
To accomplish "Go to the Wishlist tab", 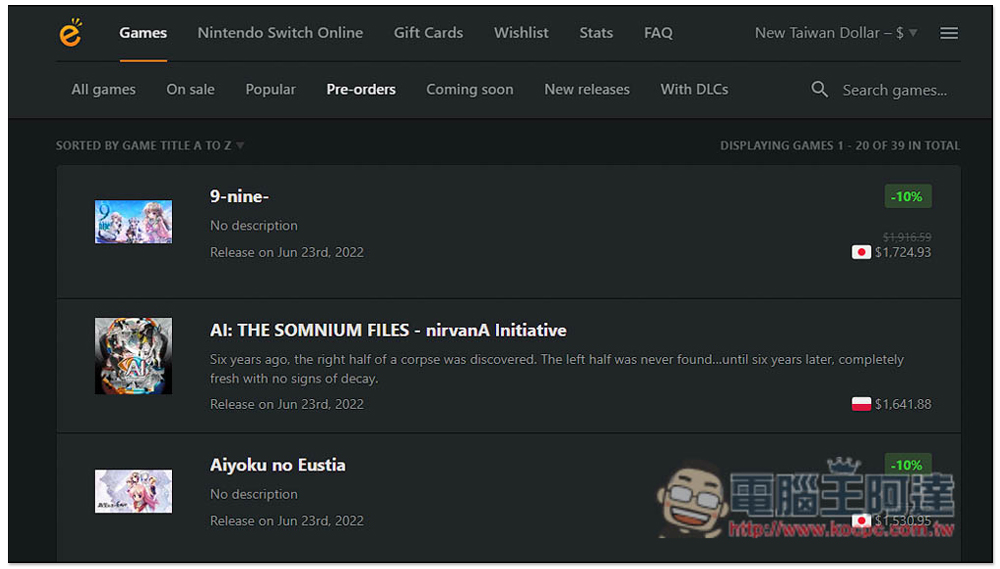I will click(521, 33).
